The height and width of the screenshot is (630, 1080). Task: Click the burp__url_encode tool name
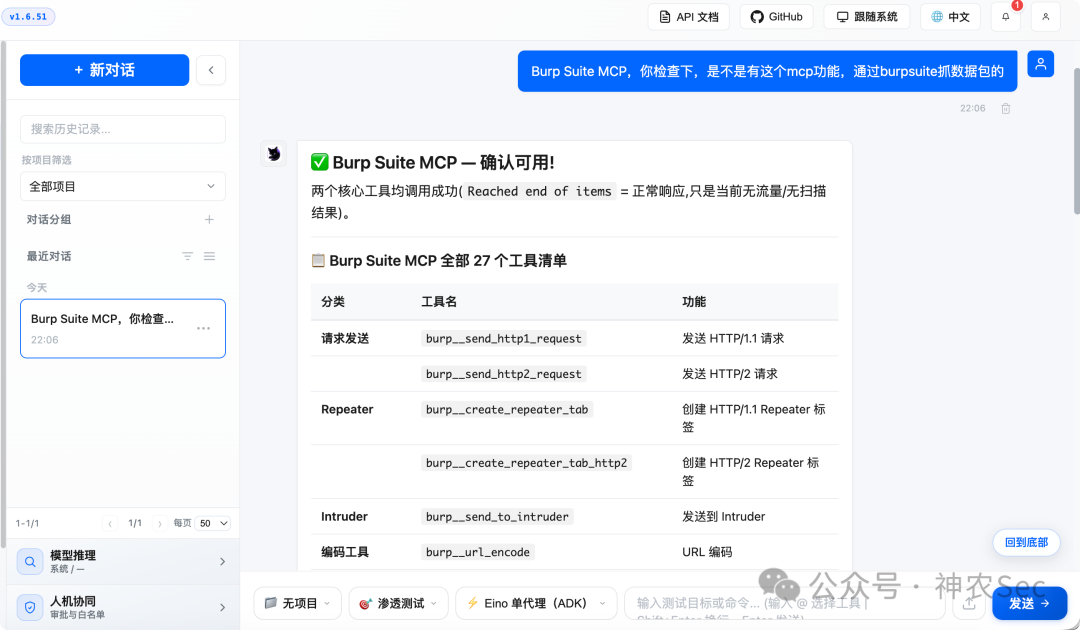pos(478,552)
